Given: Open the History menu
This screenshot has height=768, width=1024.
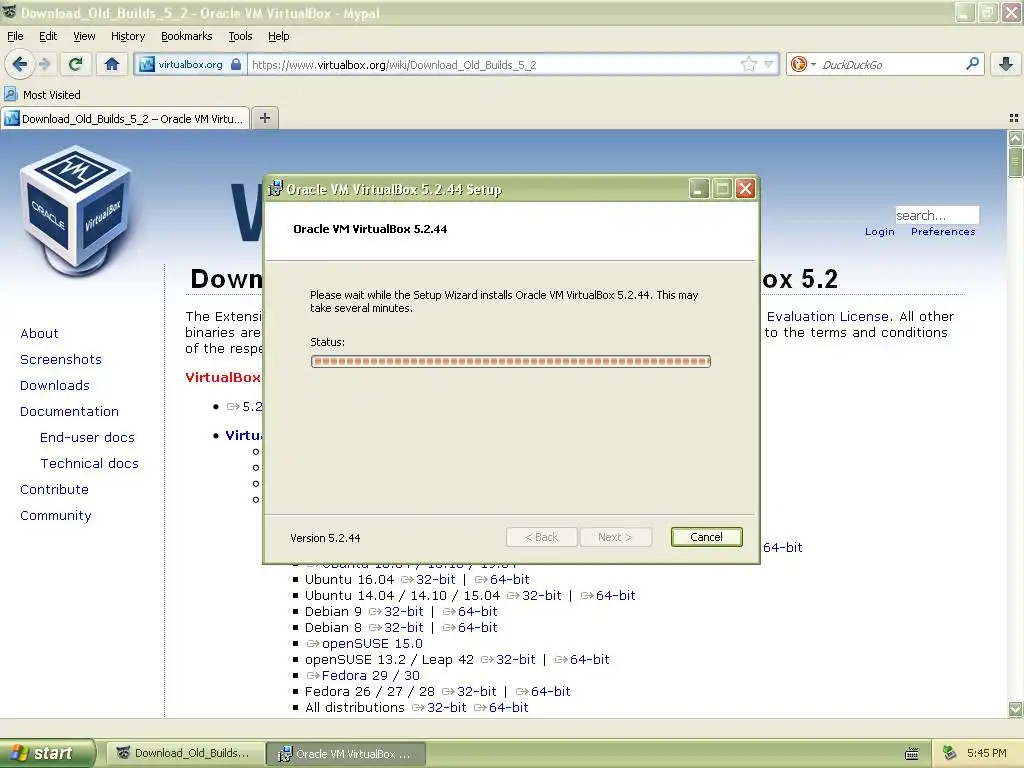Looking at the screenshot, I should 127,36.
